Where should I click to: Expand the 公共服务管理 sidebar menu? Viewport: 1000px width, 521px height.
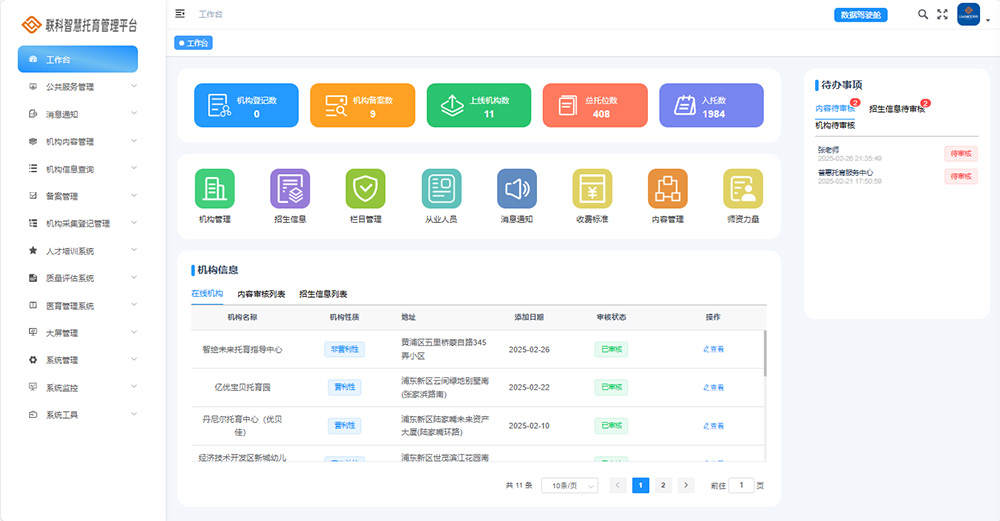pos(84,87)
